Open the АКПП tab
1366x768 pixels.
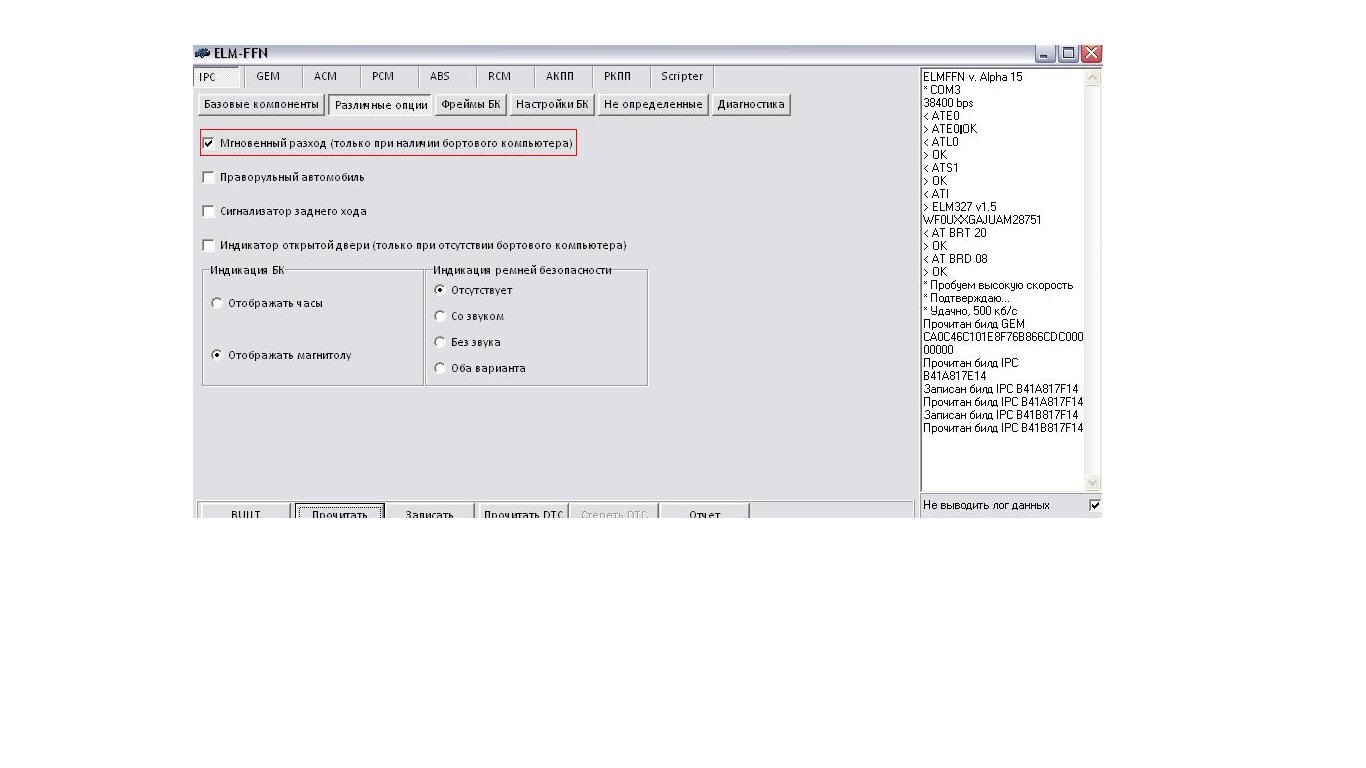click(x=560, y=76)
